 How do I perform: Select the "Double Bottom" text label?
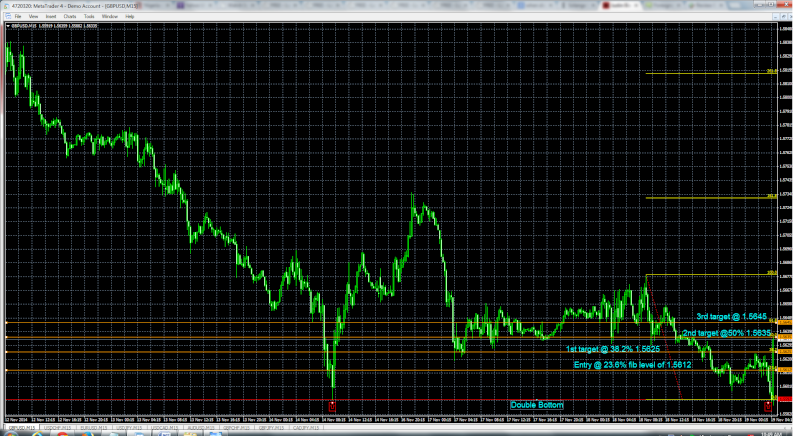pos(537,405)
